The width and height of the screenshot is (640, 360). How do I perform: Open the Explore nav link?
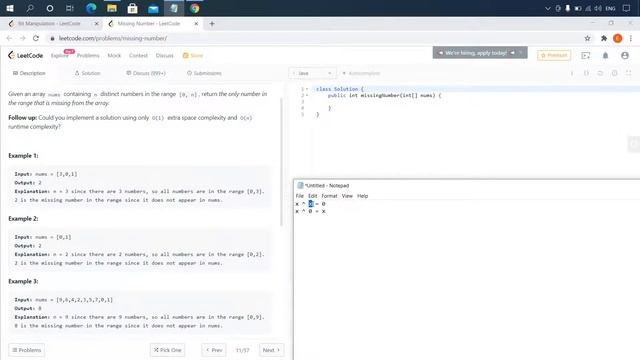click(x=60, y=56)
